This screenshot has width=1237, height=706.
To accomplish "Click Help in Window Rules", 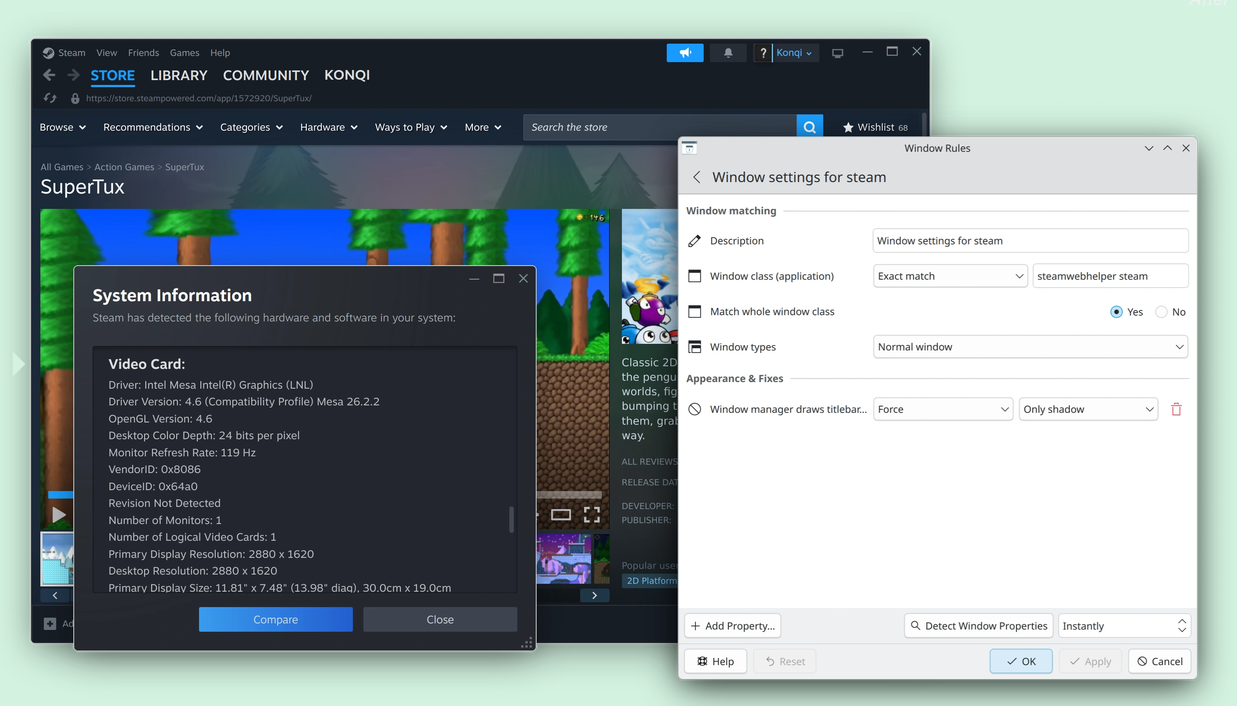I will pyautogui.click(x=716, y=661).
